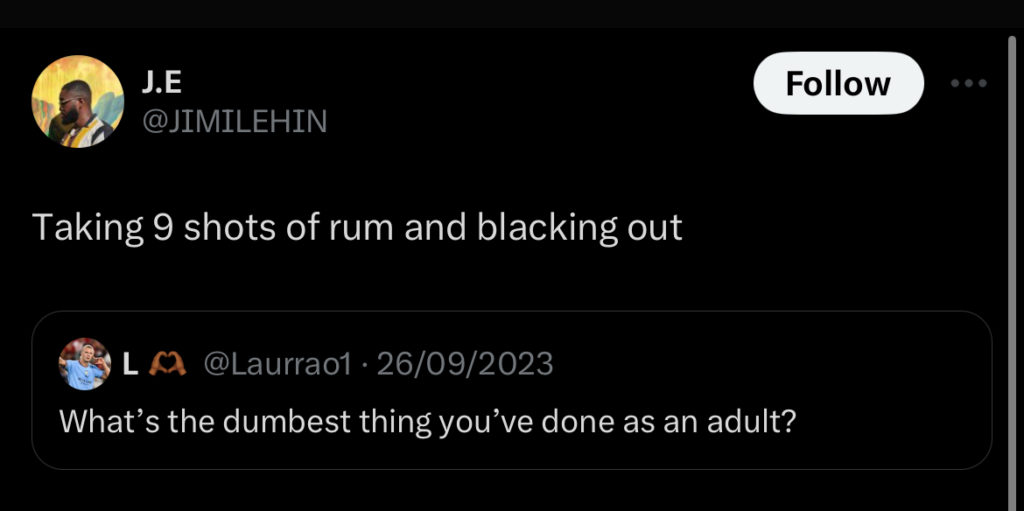Click the tweet text about rum shots
This screenshot has height=511, width=1024.
[x=357, y=228]
